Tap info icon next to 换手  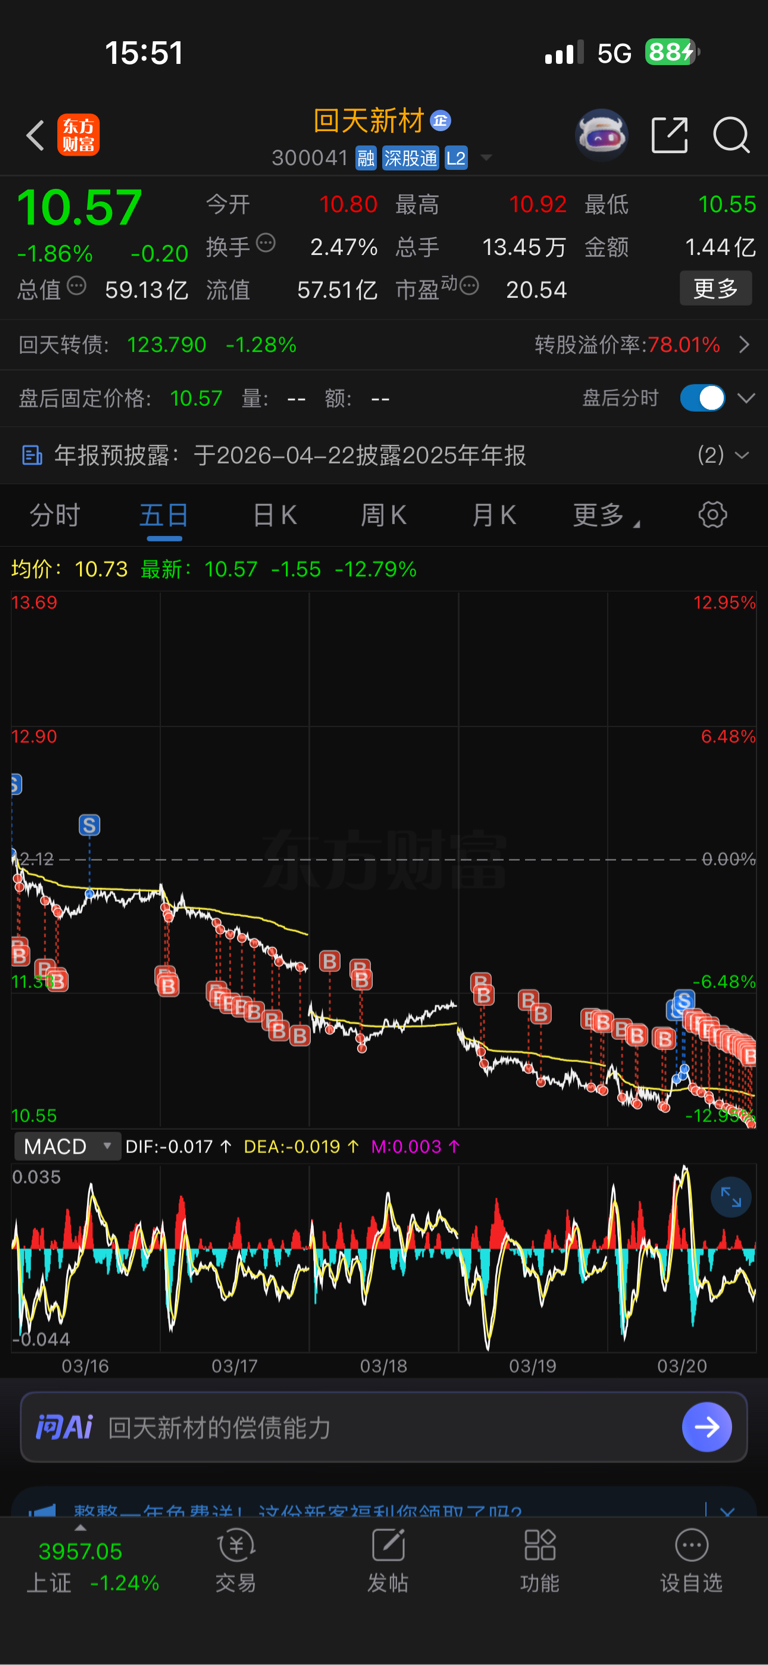(x=265, y=242)
